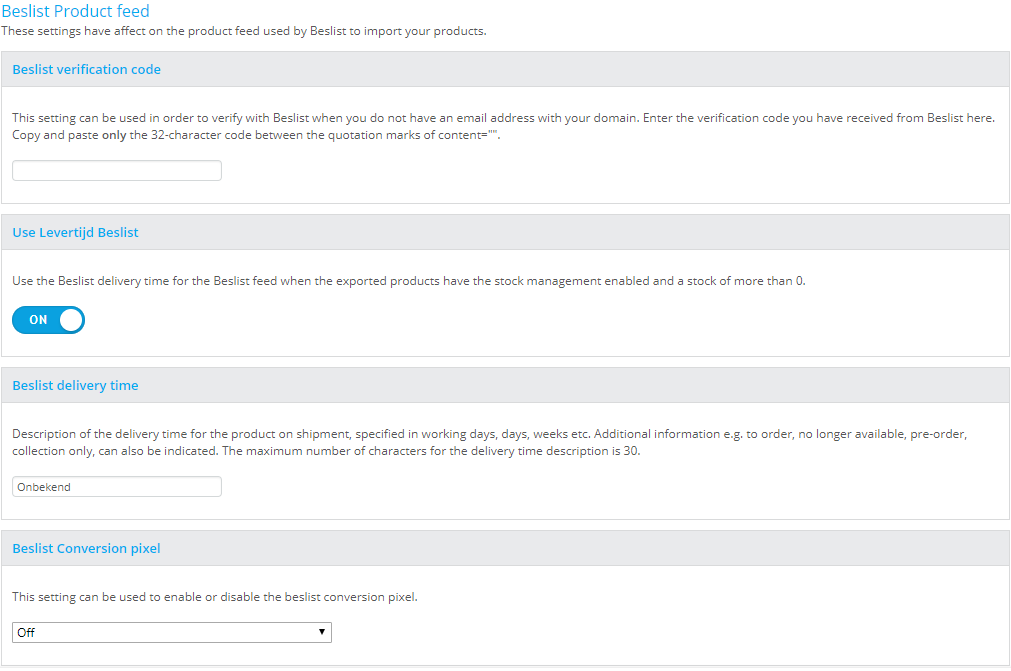Toggle off the Use Levertijd Beslist switch

coord(48,320)
